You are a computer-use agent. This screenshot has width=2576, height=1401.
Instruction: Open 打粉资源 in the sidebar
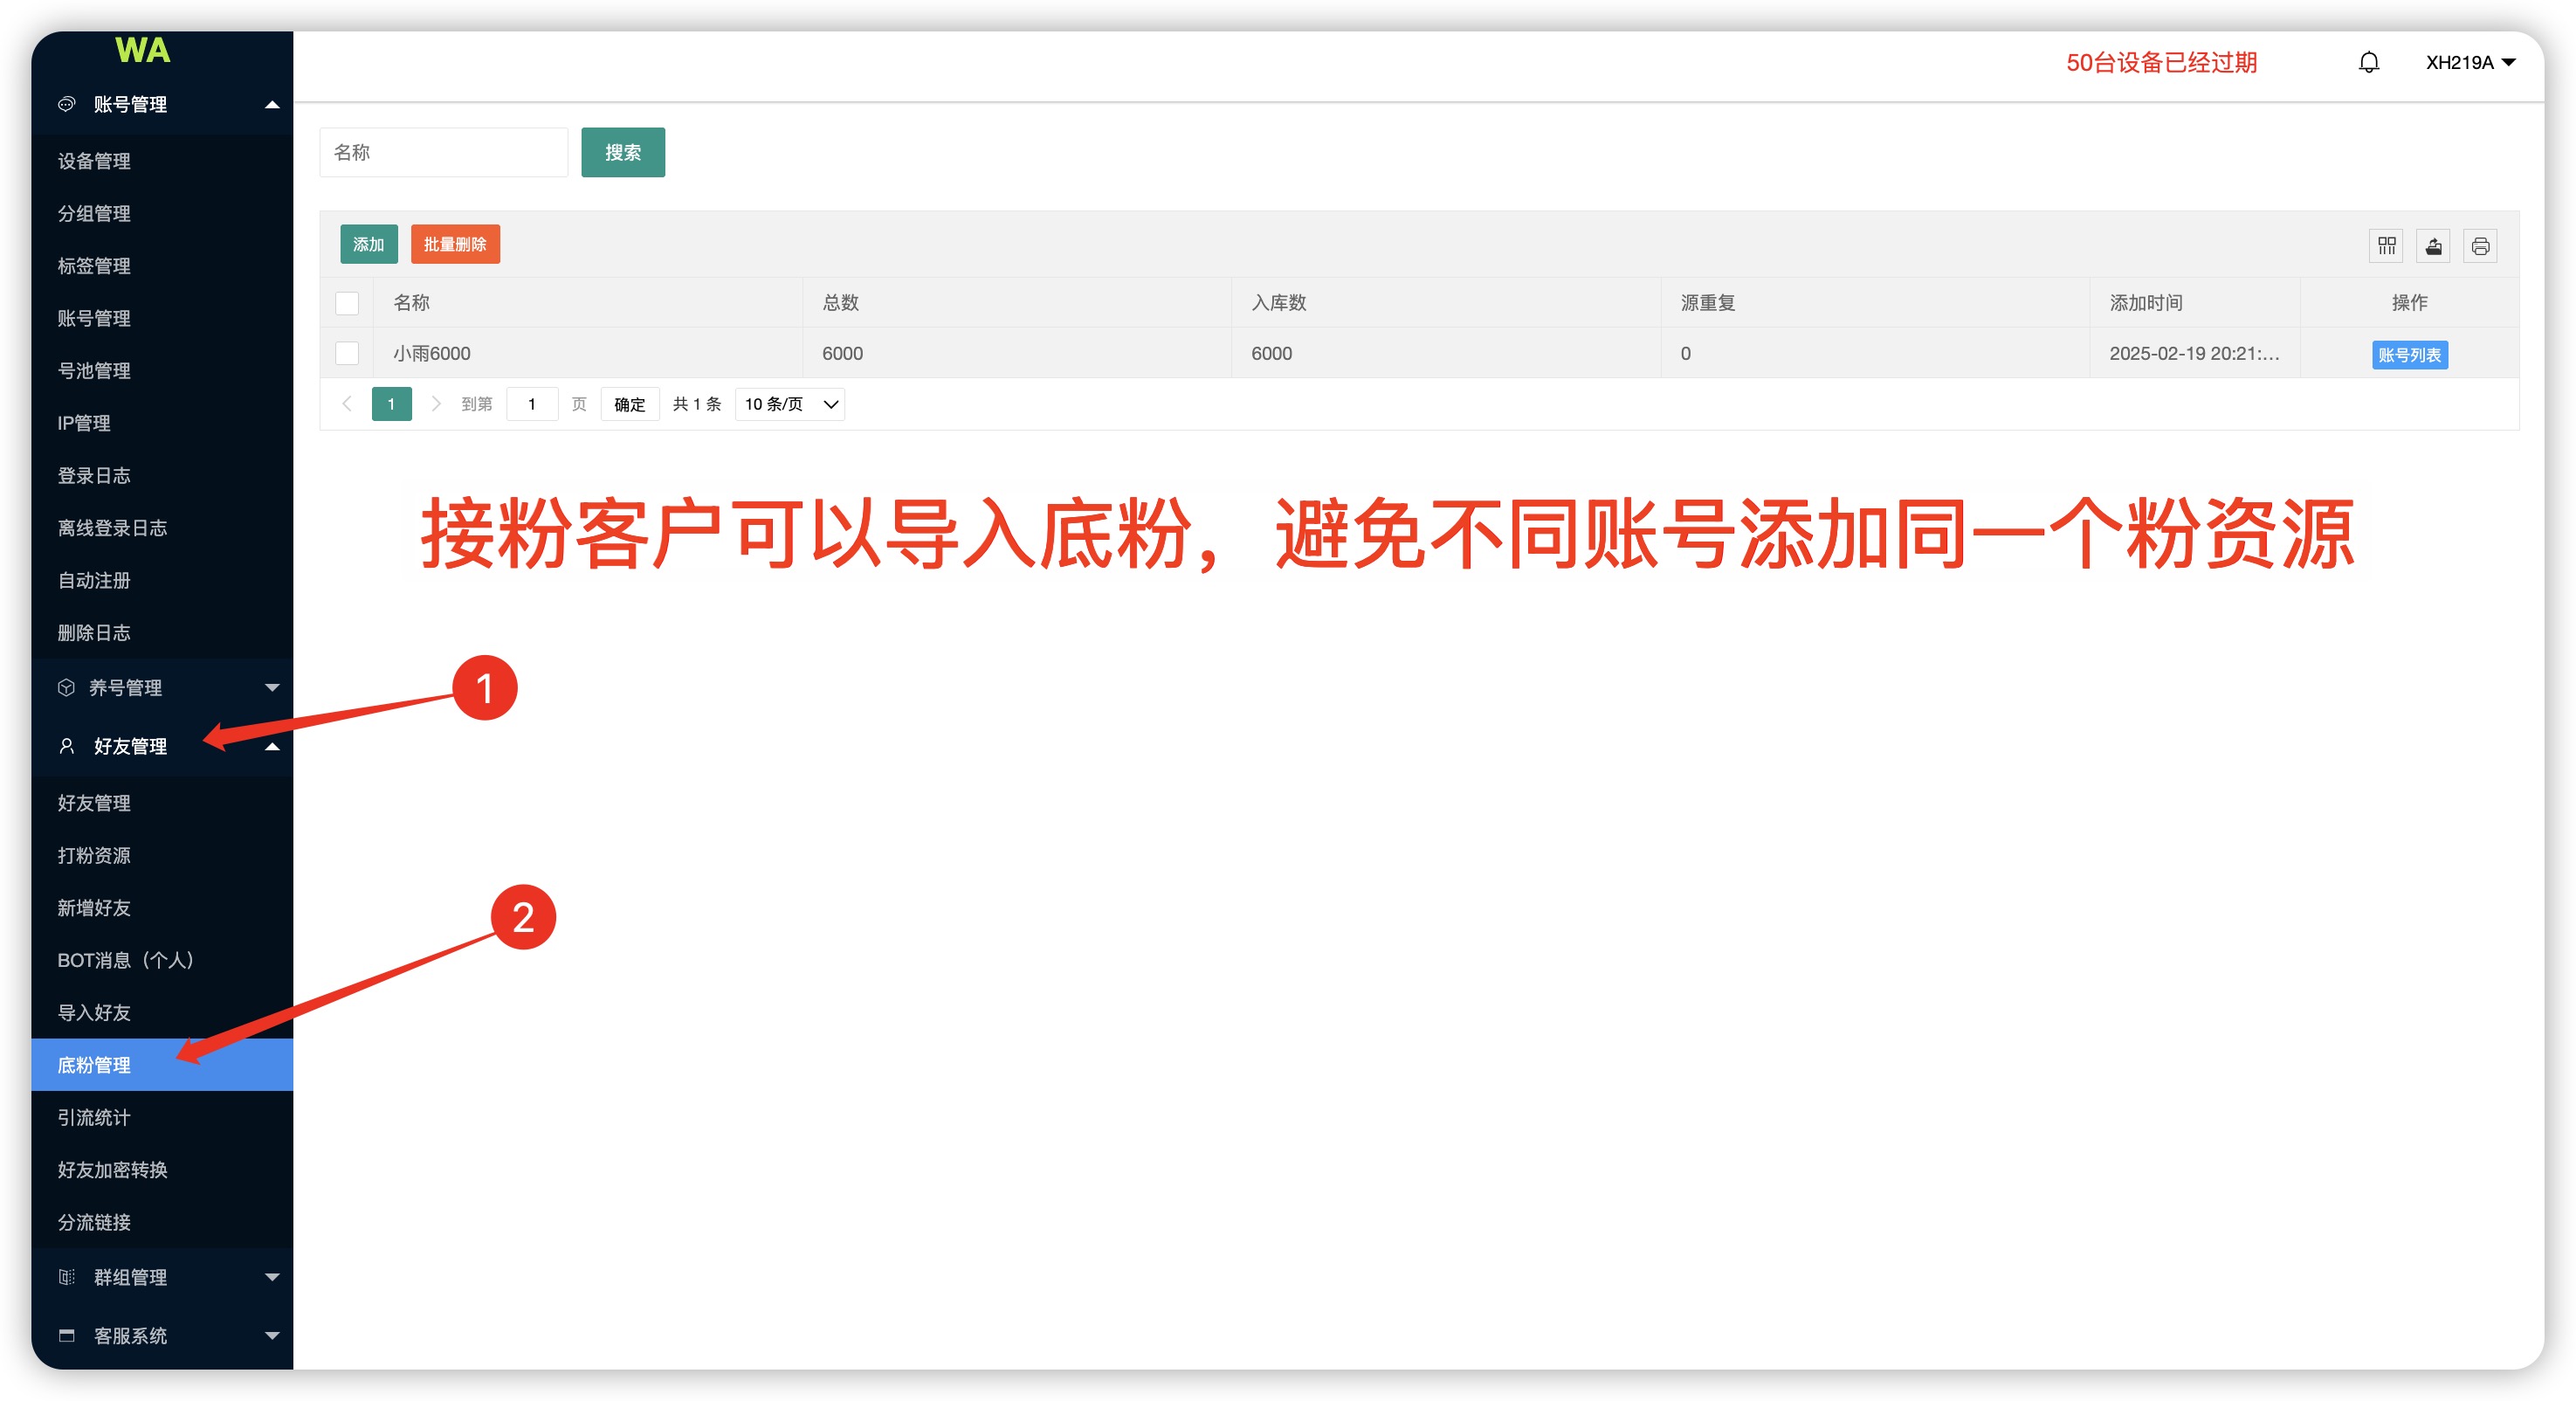click(94, 855)
